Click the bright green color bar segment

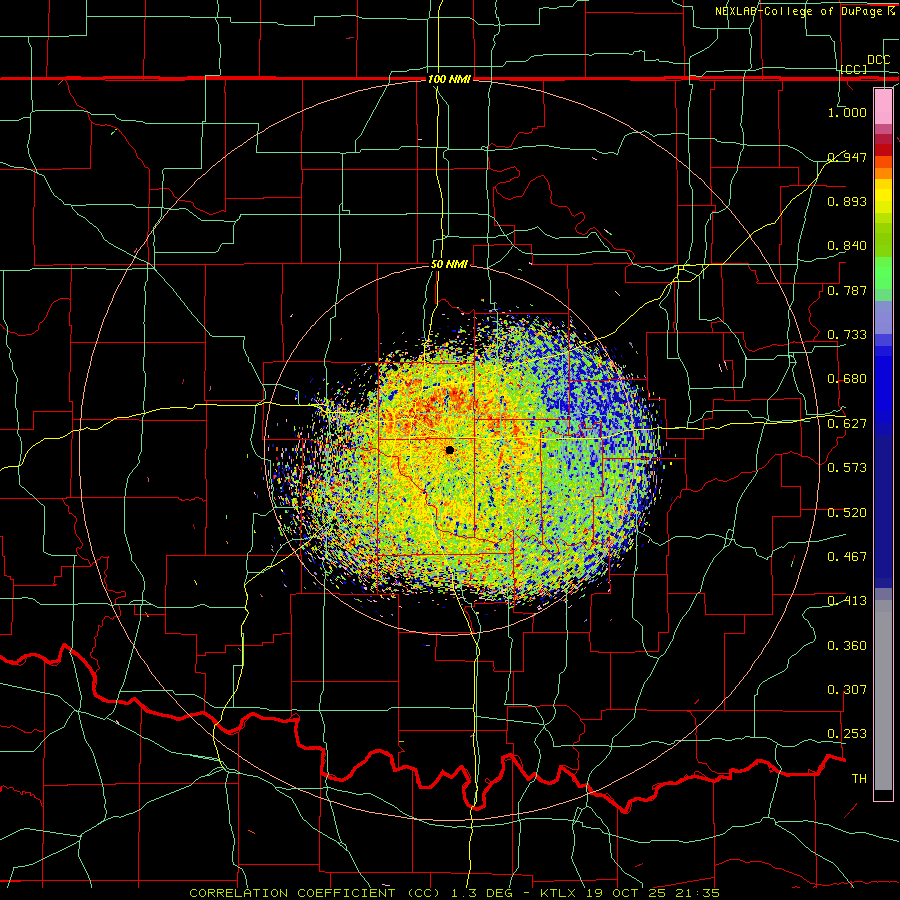pos(883,274)
